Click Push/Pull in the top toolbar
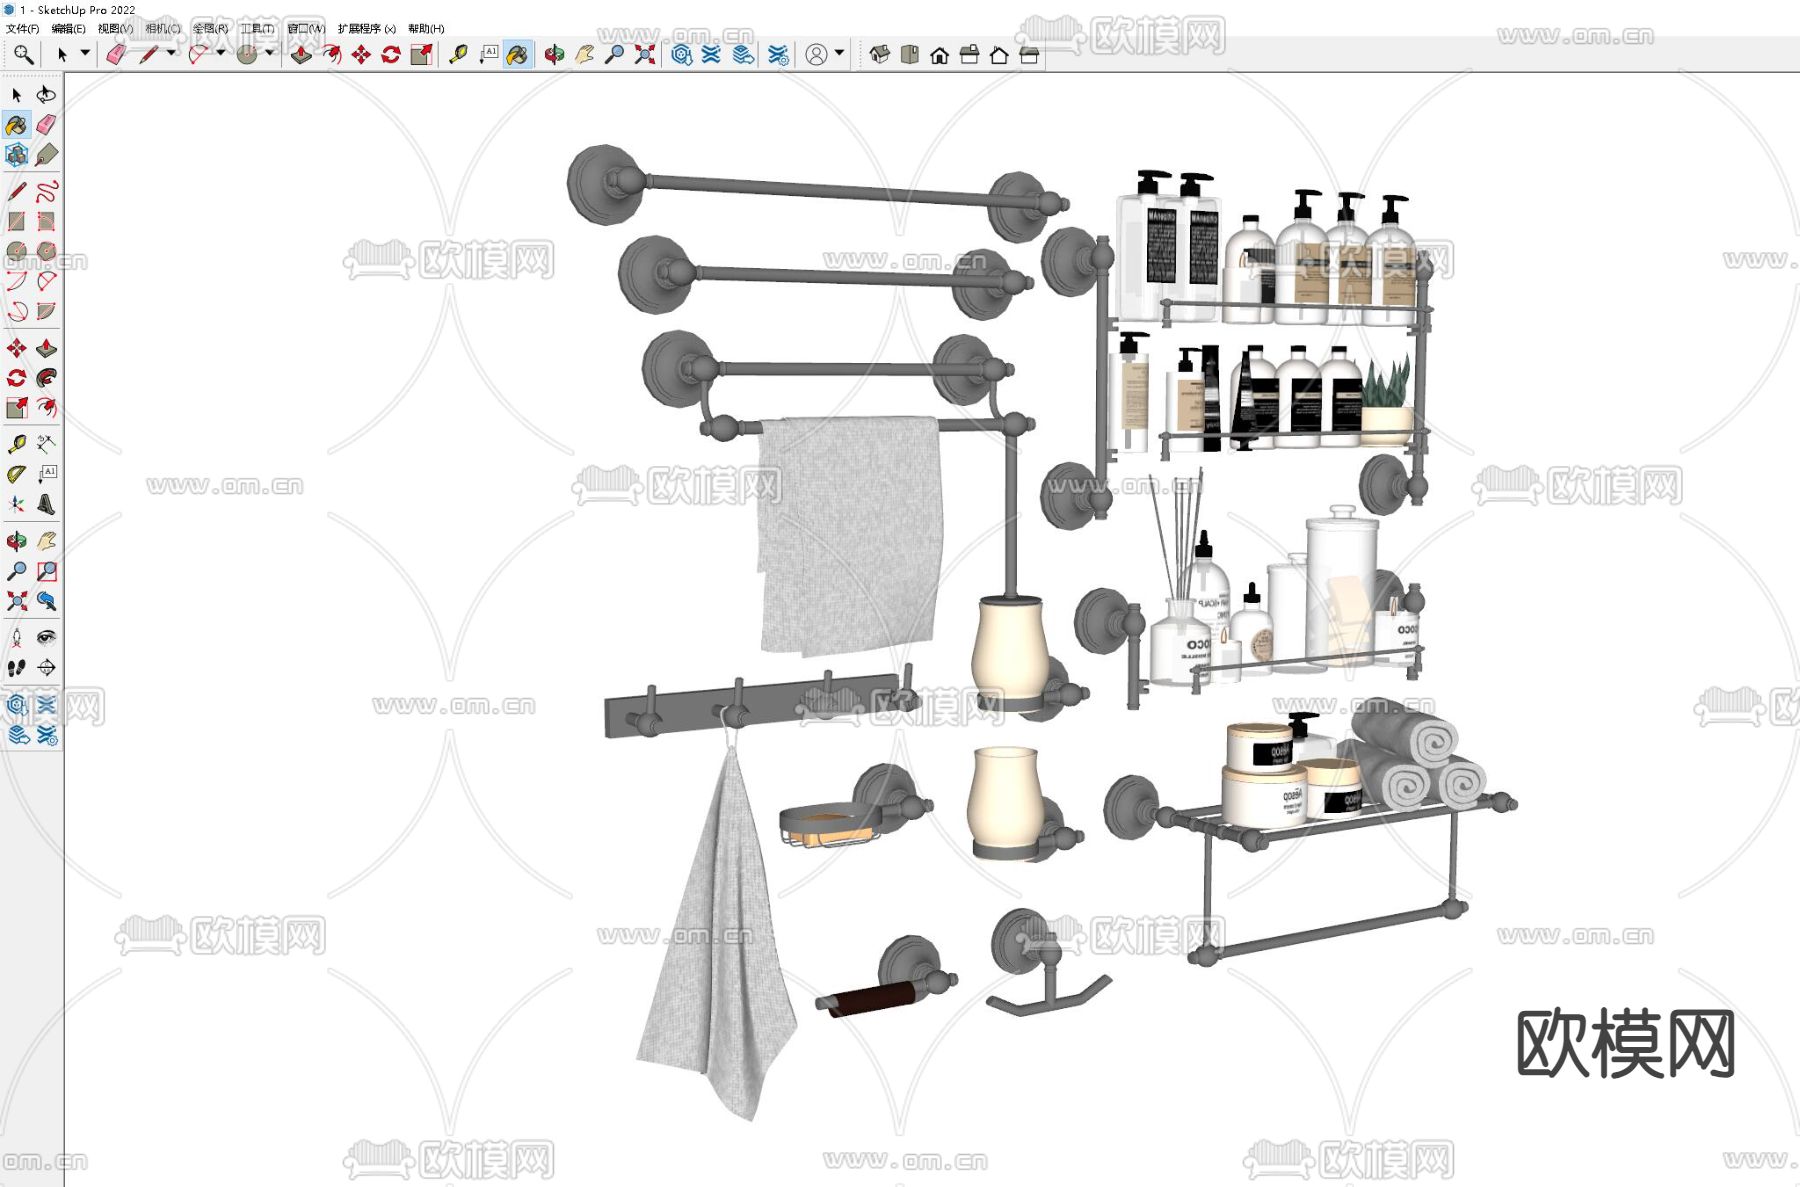Viewport: 1800px width, 1187px height. click(x=301, y=54)
